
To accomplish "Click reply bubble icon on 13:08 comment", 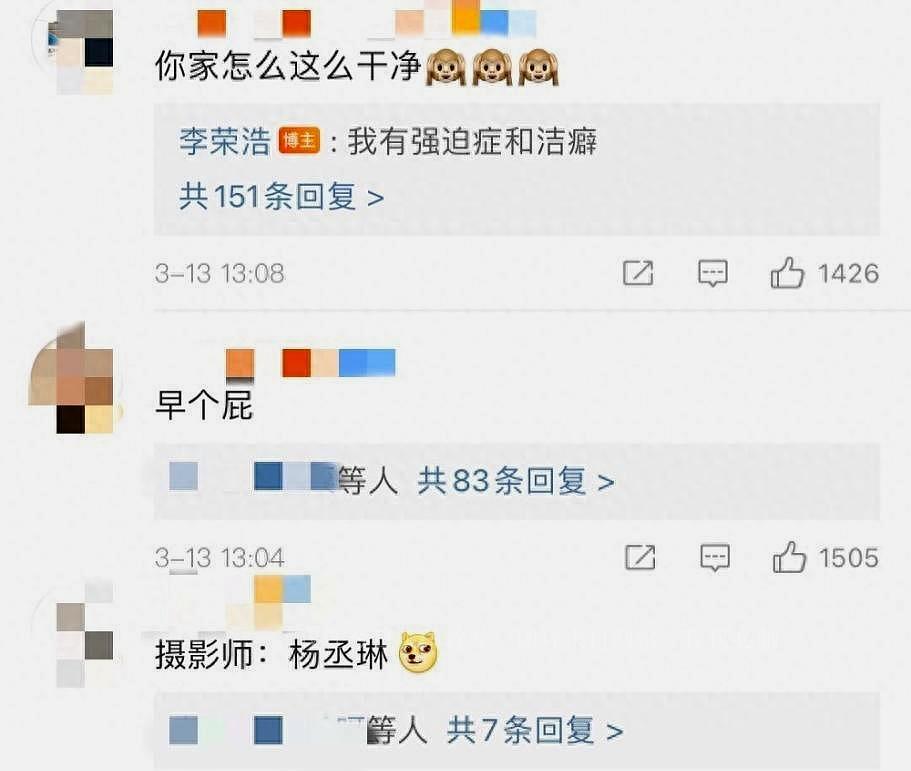I will click(x=712, y=273).
